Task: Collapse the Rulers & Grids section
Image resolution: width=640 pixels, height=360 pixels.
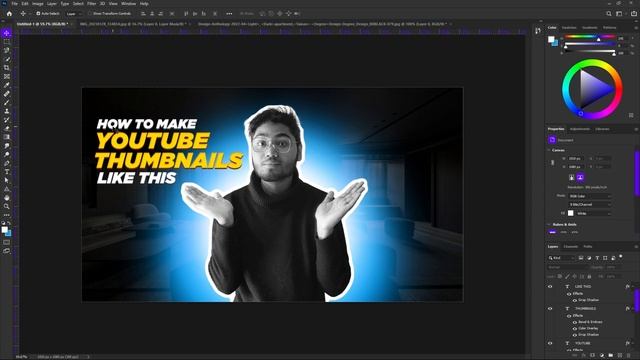Action: [x=549, y=224]
